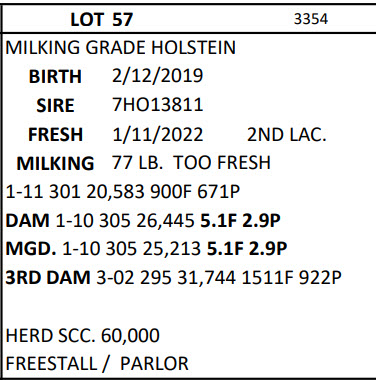Click the birth date 2/12/2019
The height and width of the screenshot is (380, 376).
158,76
